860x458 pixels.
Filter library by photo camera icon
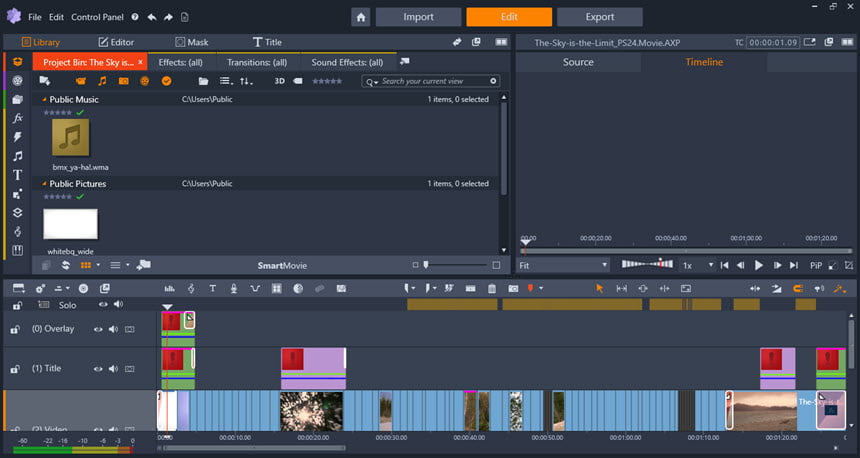pyautogui.click(x=123, y=81)
